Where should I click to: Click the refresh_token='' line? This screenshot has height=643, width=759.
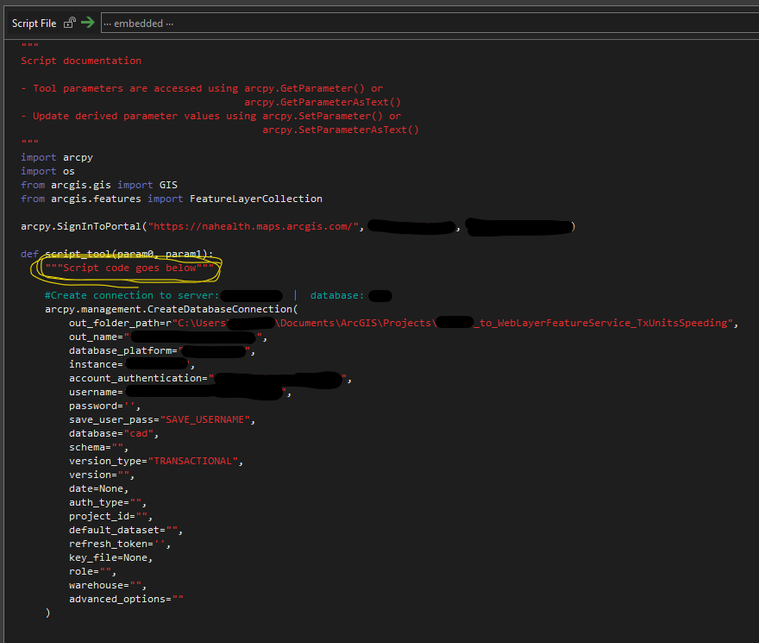point(120,544)
